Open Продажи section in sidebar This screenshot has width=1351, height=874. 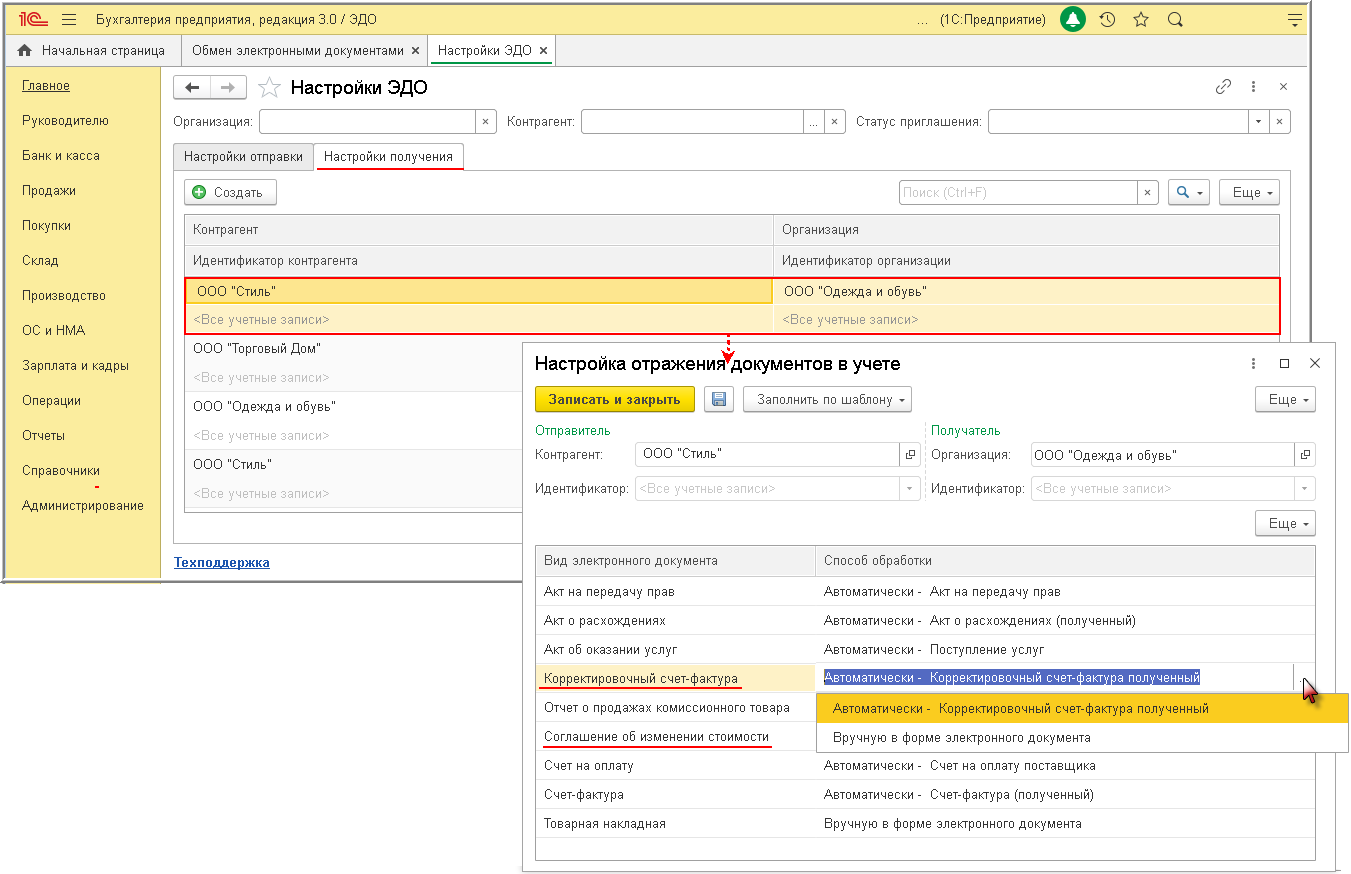pyautogui.click(x=49, y=191)
